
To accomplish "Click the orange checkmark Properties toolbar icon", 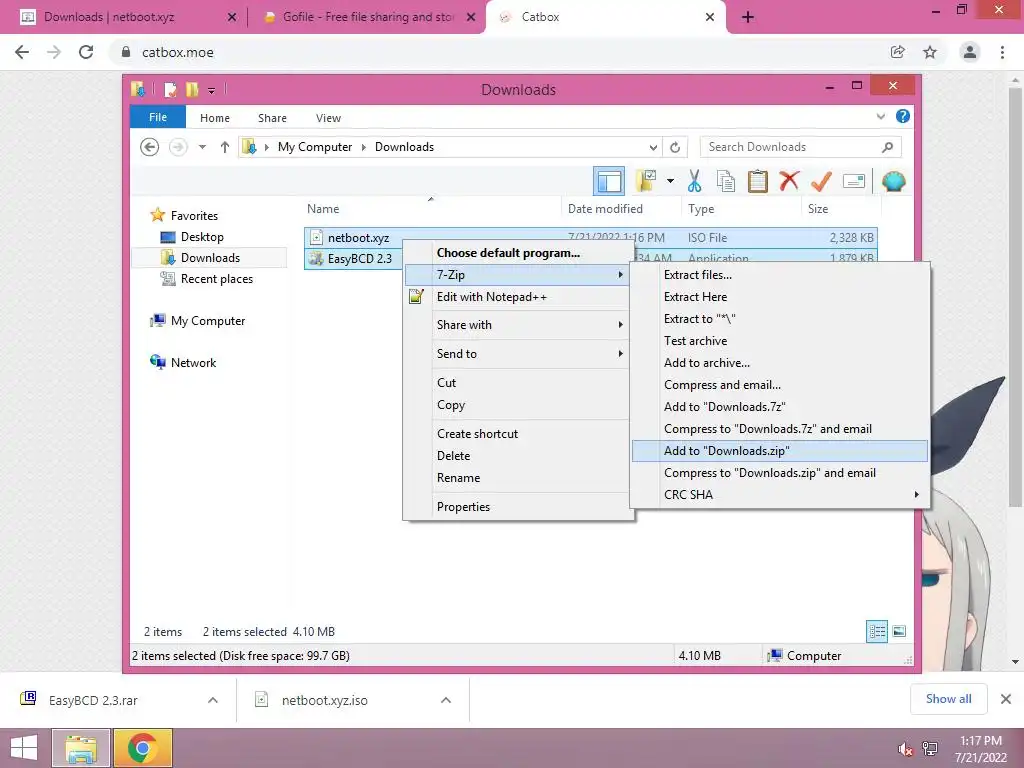I will coord(821,181).
